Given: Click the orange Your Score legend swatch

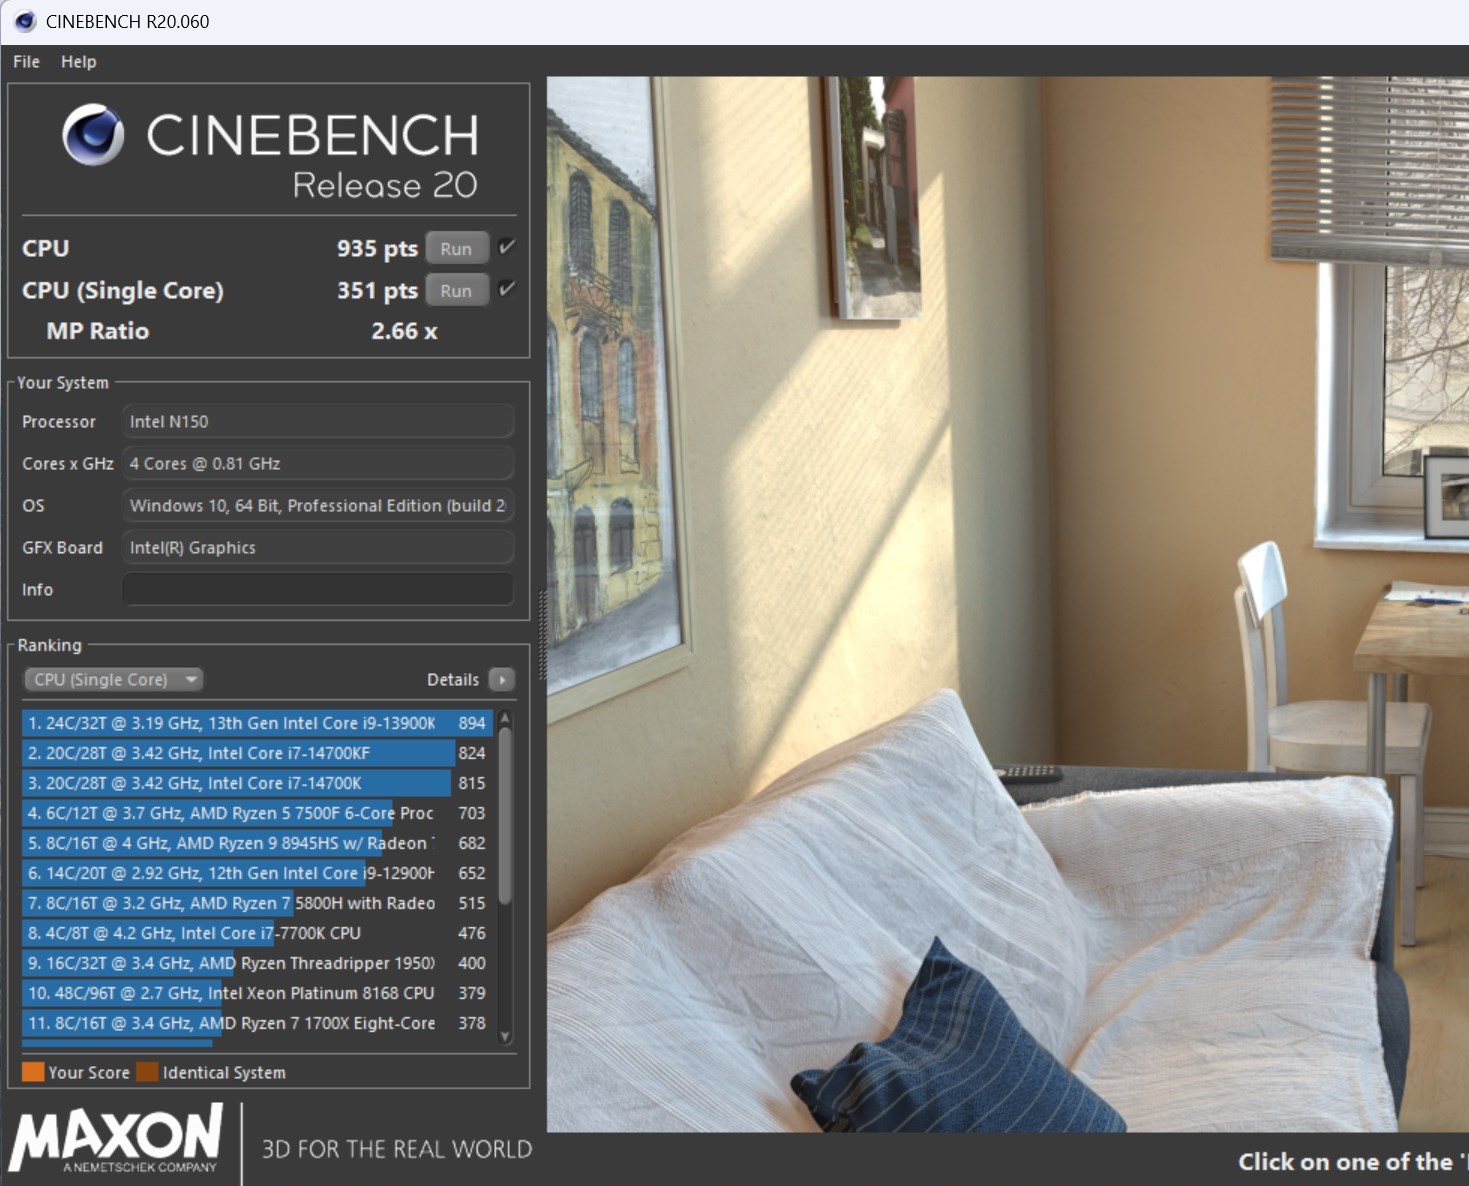Looking at the screenshot, I should [x=33, y=1072].
